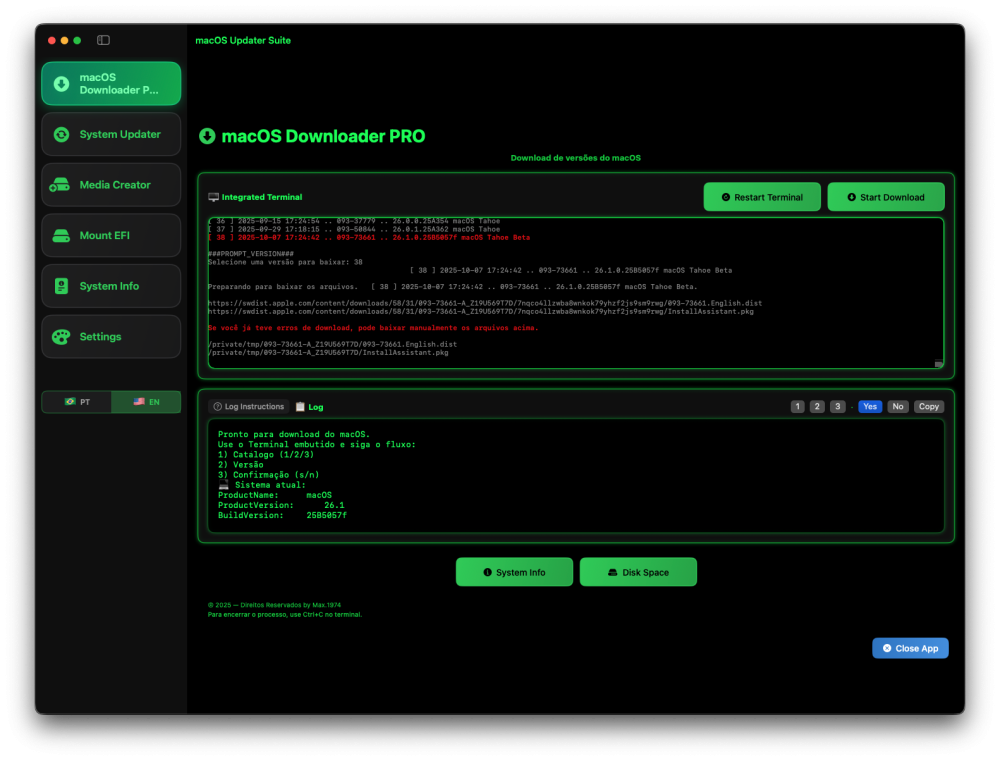
Task: Click the InstallAssistant.pkg URL line
Action: 481,311
